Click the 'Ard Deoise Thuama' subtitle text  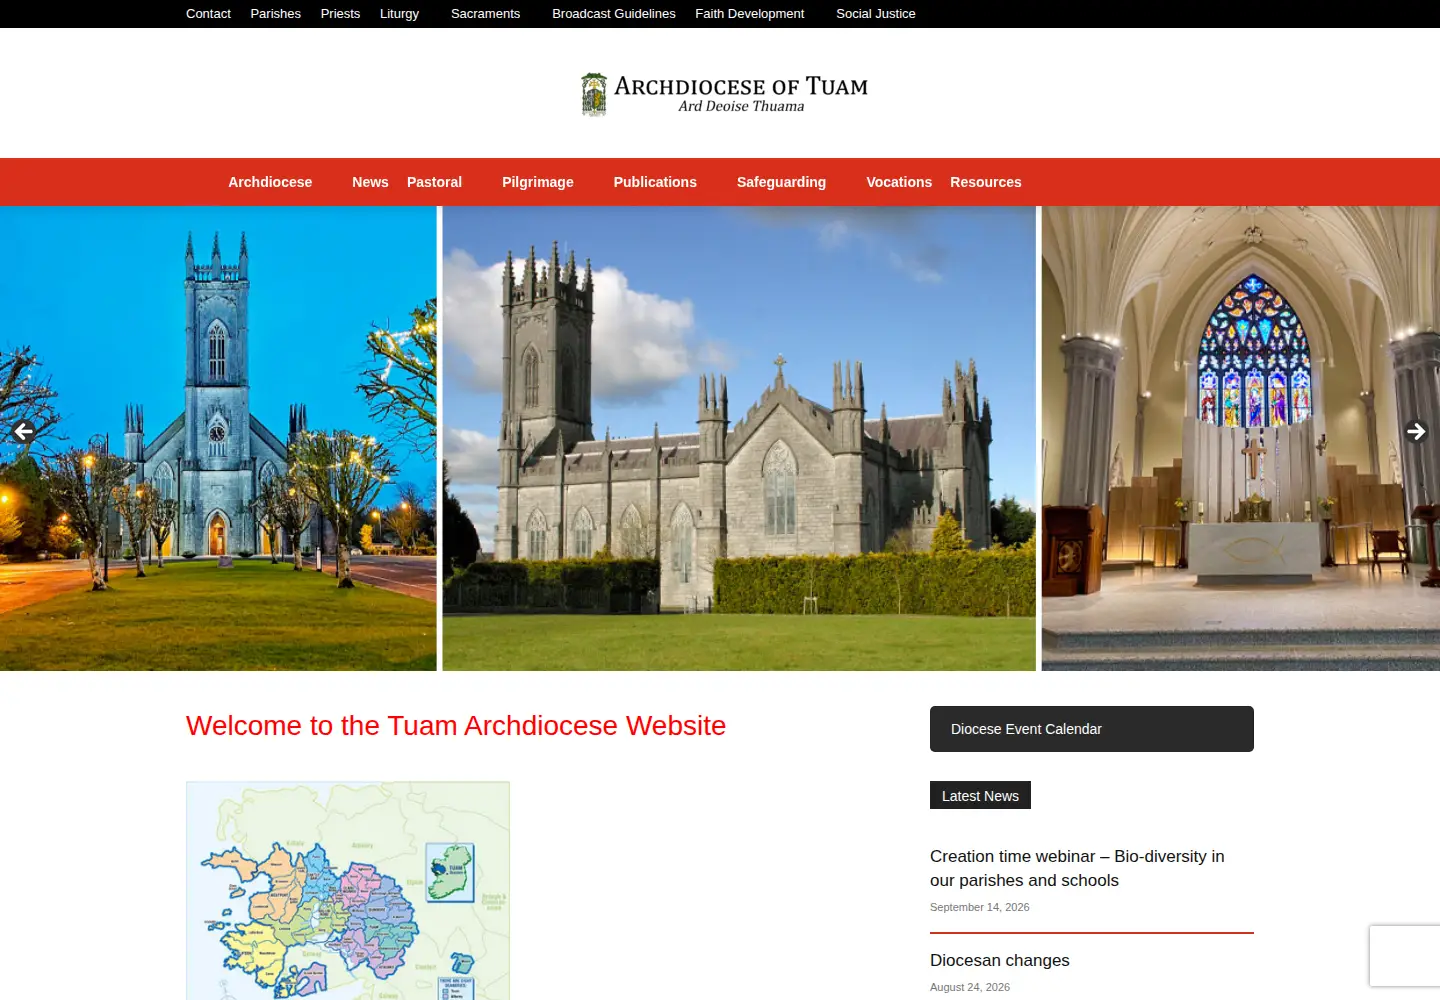coord(741,106)
